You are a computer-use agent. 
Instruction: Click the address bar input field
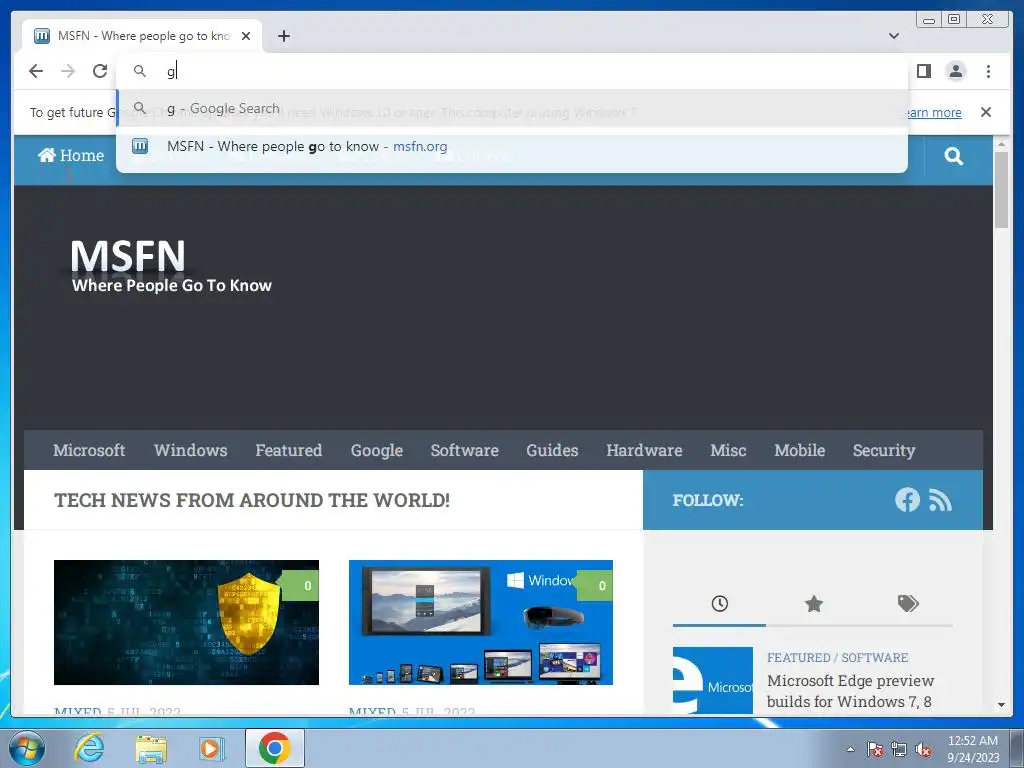click(512, 71)
